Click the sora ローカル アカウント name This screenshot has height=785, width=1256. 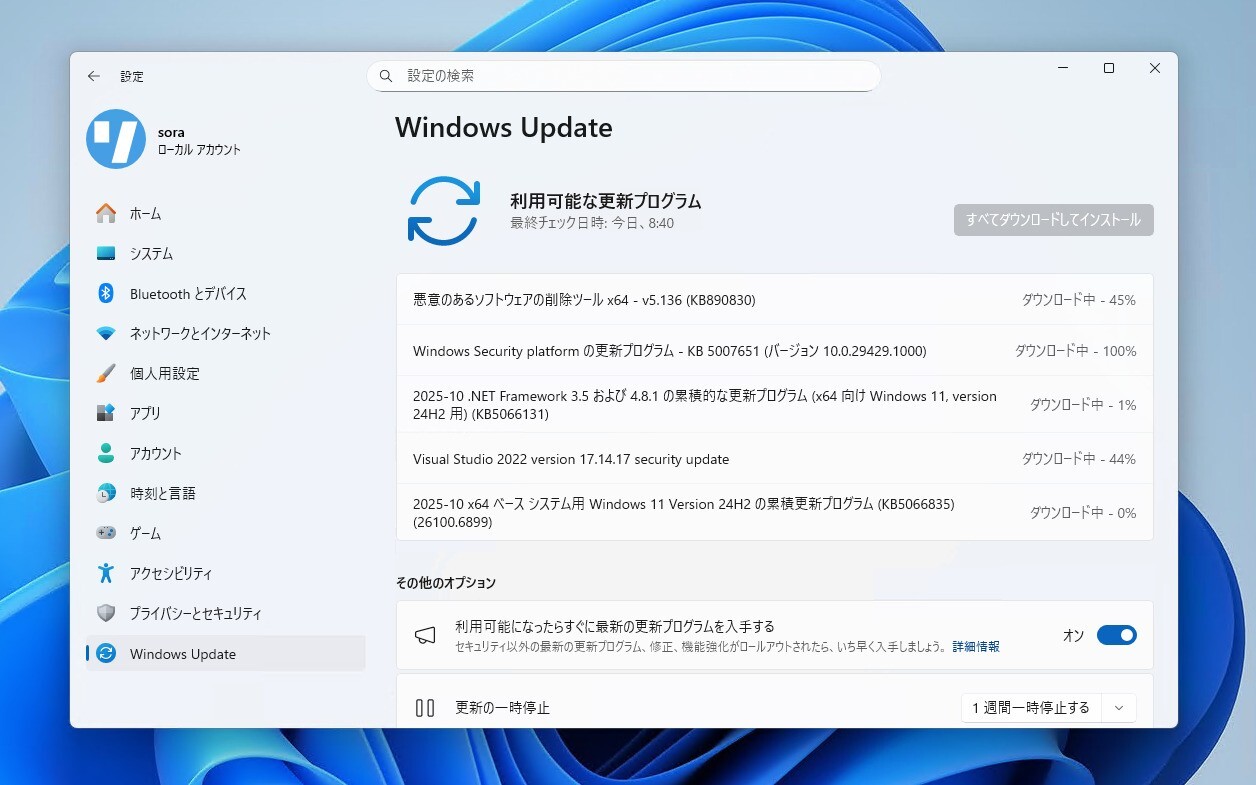pyautogui.click(x=199, y=141)
